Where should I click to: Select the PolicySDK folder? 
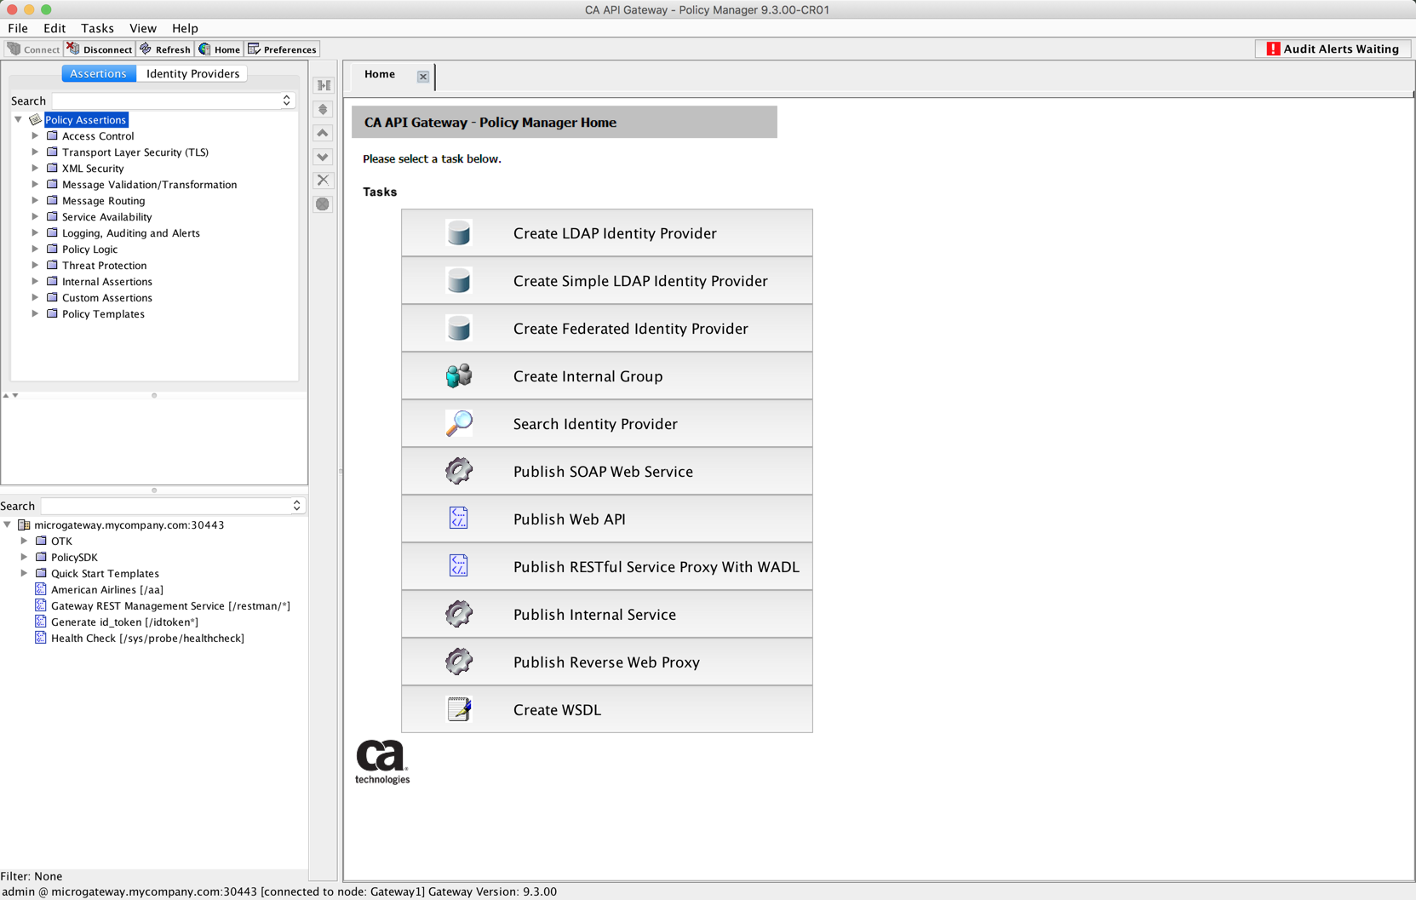(x=74, y=557)
